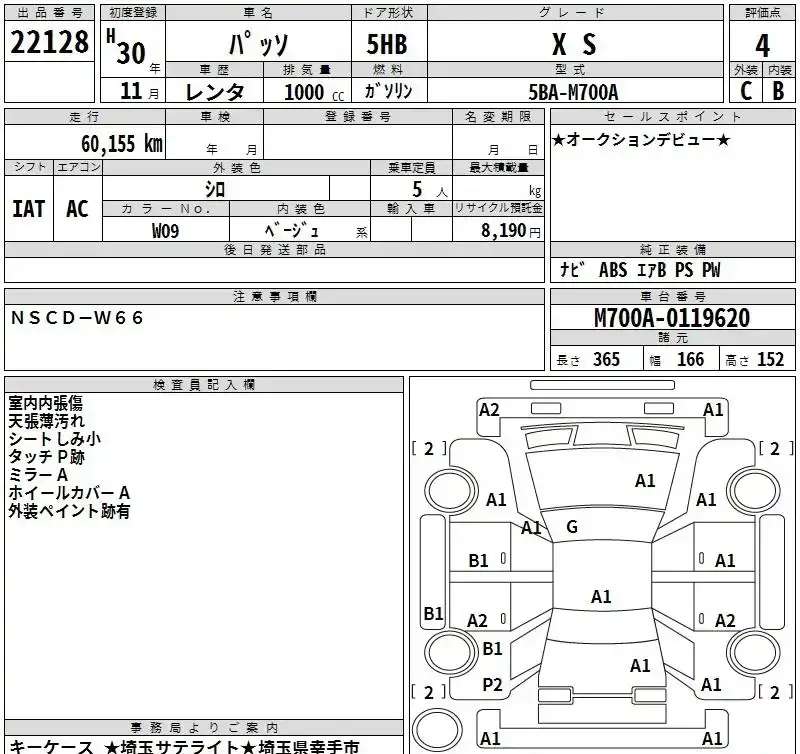The height and width of the screenshot is (754, 800).
Task: Click the エアB equipment entry
Action: pyautogui.click(x=652, y=270)
